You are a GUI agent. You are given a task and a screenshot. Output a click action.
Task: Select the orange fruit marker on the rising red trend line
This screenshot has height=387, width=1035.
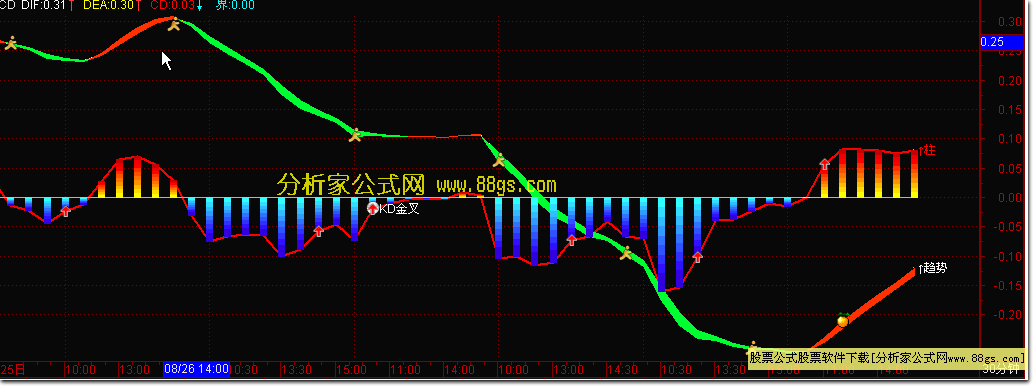coord(842,320)
